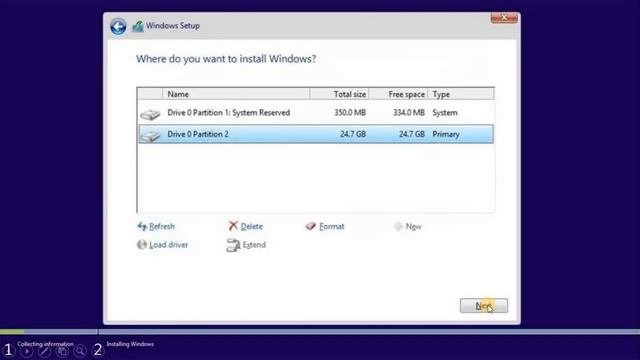Click the Installing Windows step label
This screenshot has height=360, width=640.
(130, 344)
